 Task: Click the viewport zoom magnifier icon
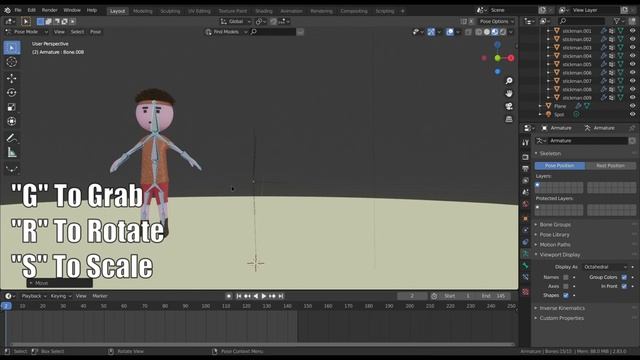509,81
